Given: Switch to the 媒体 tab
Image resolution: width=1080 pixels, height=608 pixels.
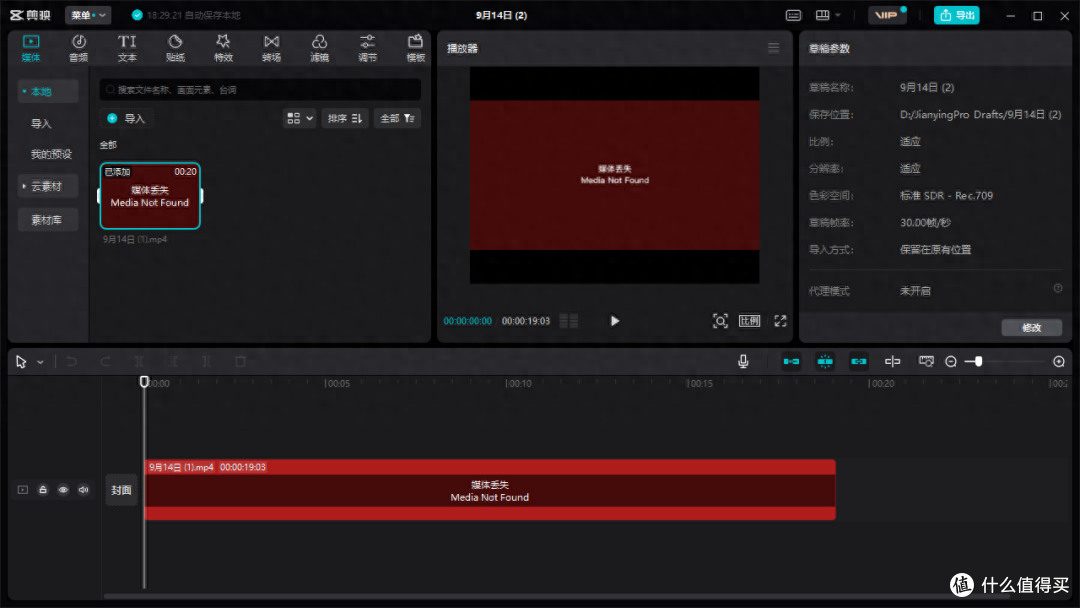Looking at the screenshot, I should click(31, 48).
